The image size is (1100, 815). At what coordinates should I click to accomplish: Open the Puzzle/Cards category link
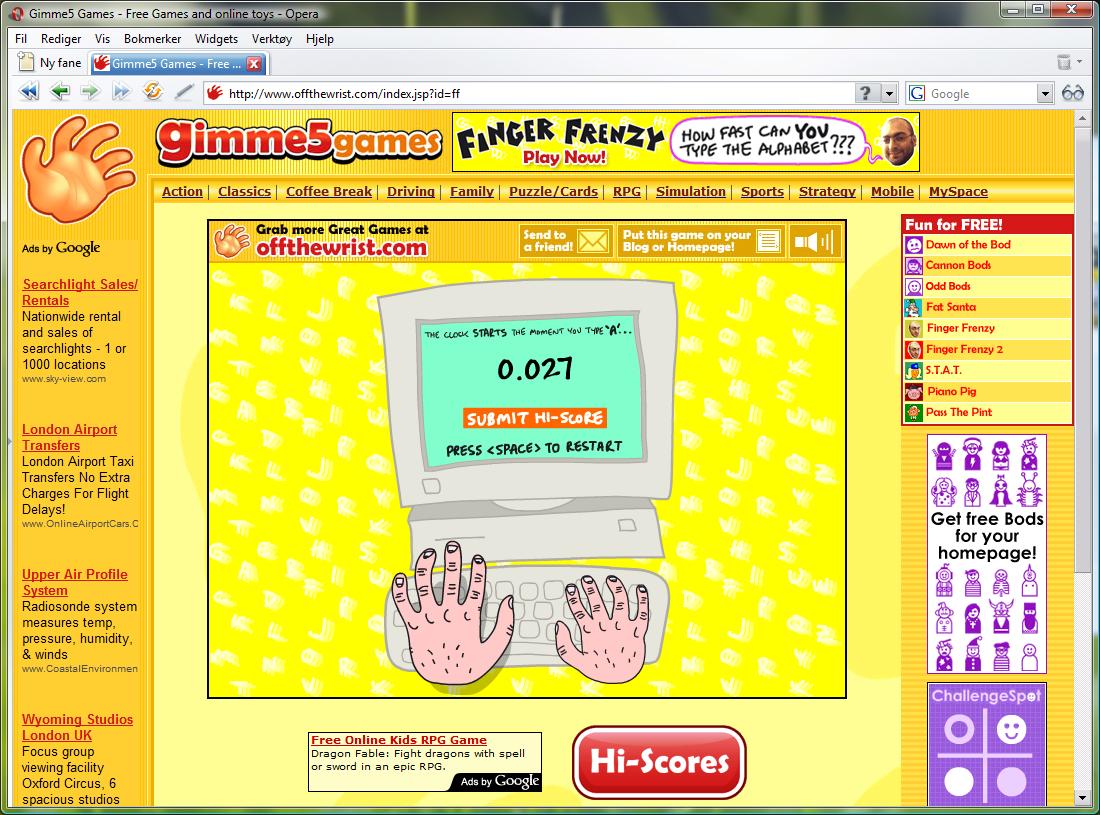[554, 191]
